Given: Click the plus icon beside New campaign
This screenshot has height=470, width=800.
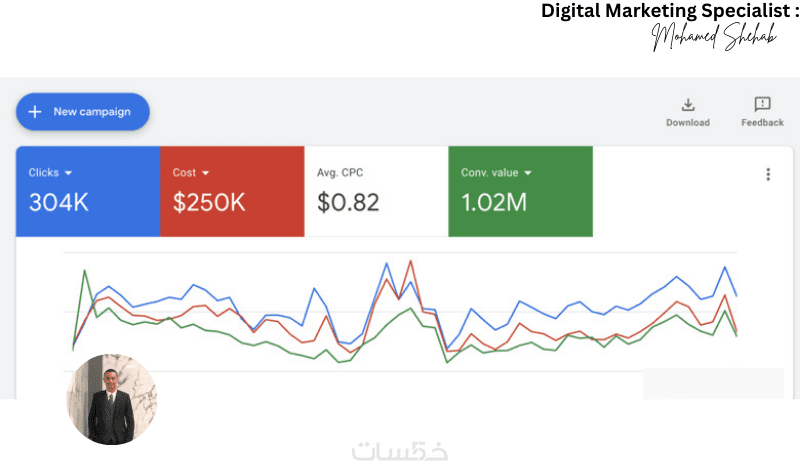Looking at the screenshot, I should pos(34,112).
